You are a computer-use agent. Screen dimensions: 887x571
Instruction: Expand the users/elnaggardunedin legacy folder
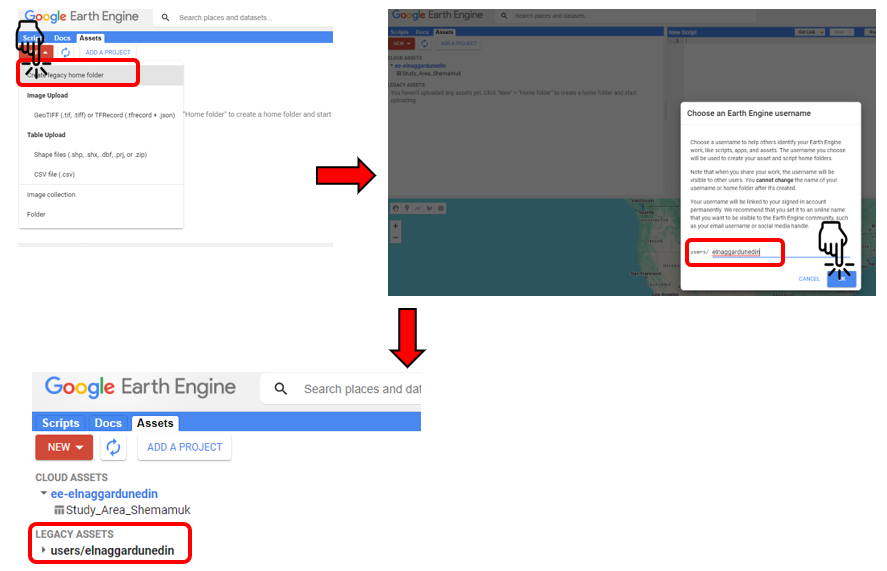point(44,549)
